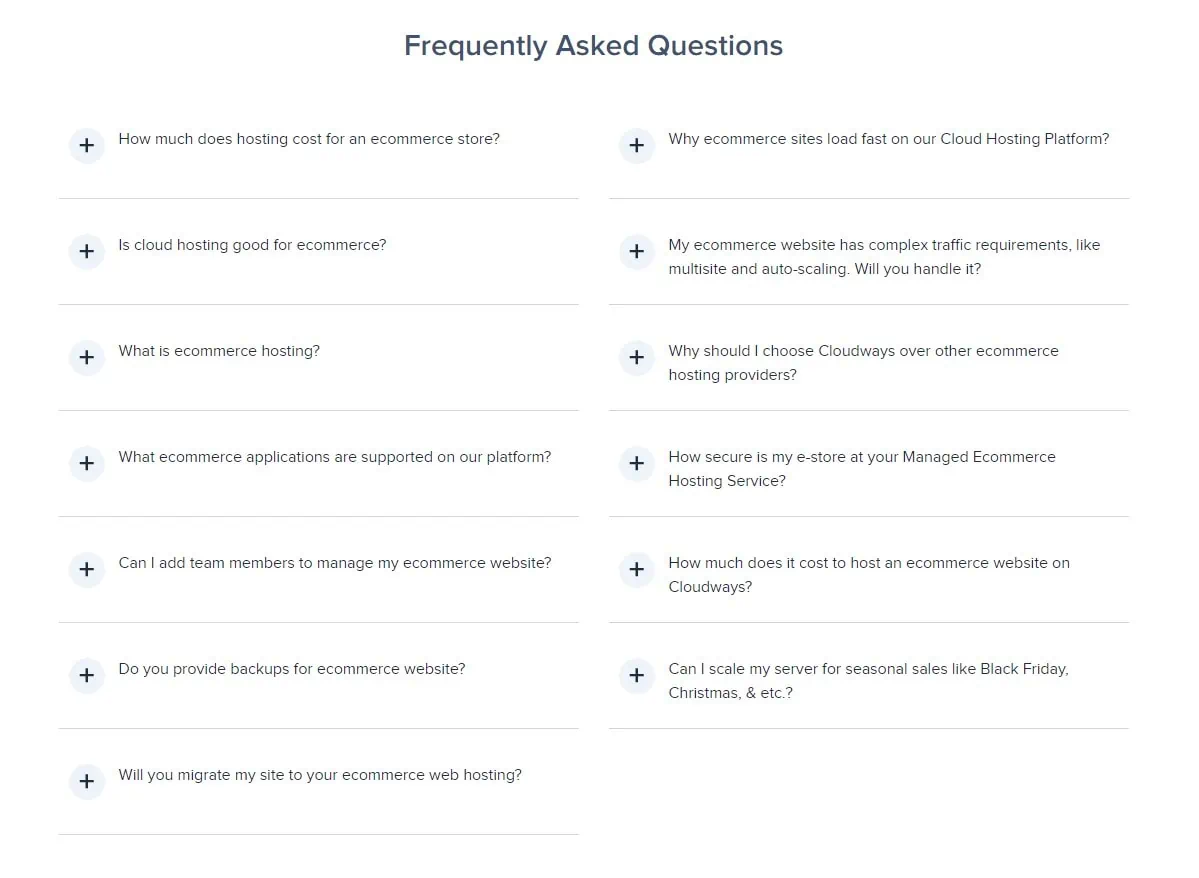Open answer about Managed Ecommerce Hosting security
Viewport: 1199px width, 878px height.
tap(637, 463)
